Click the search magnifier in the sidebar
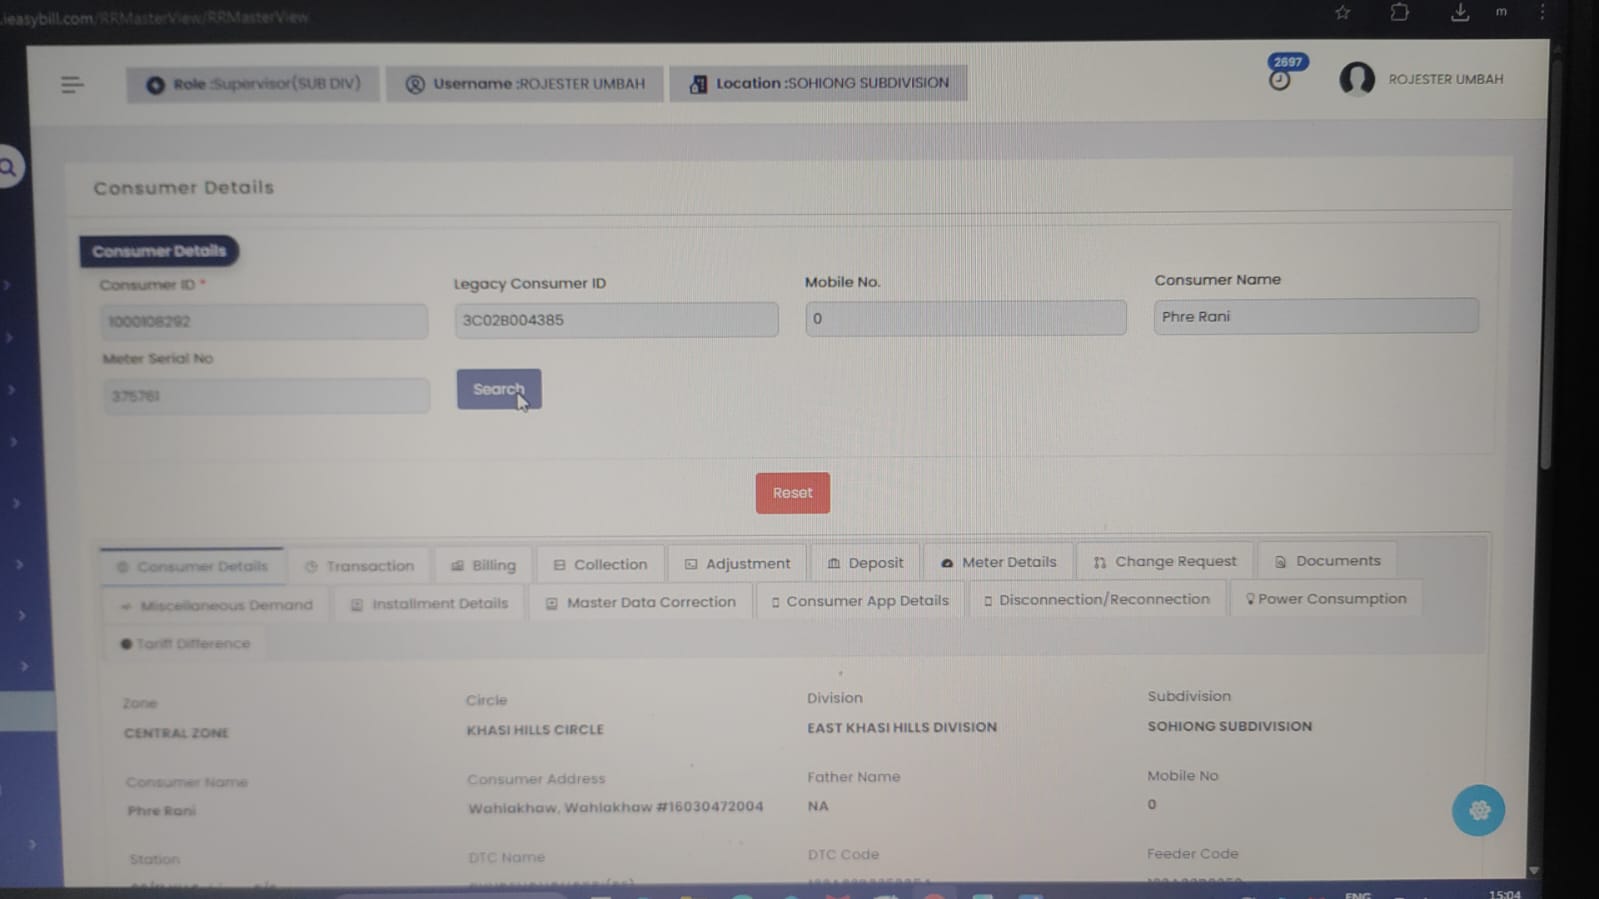 (8, 167)
